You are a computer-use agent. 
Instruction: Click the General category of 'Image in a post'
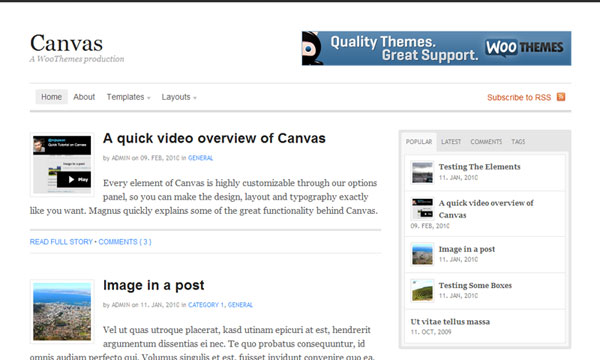[240, 305]
